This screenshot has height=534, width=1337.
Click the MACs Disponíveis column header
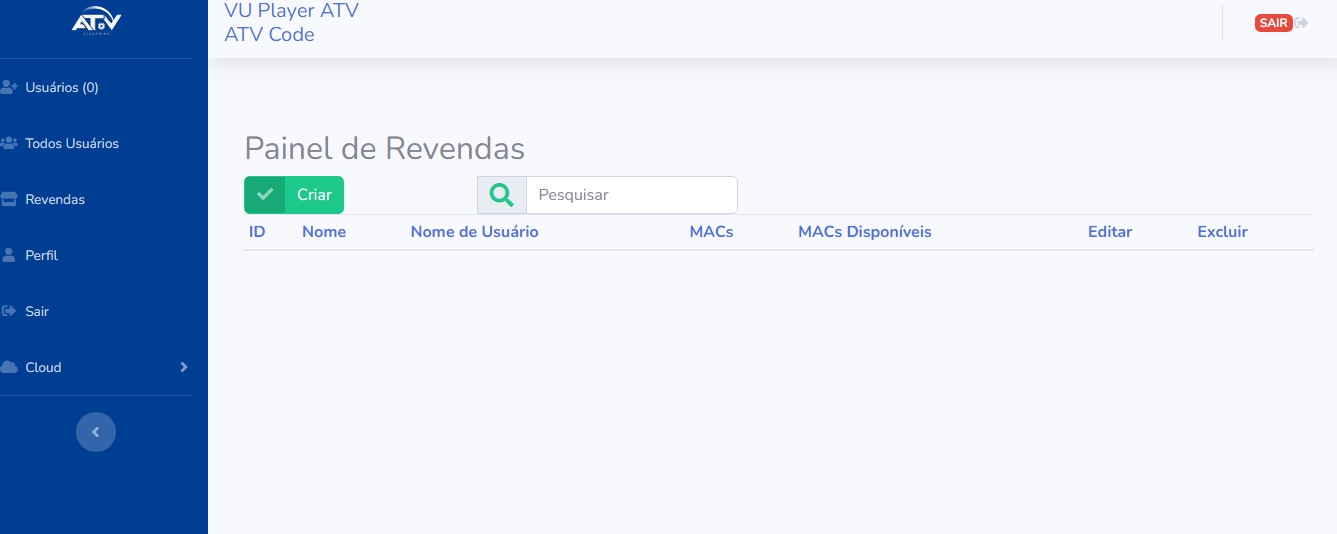(x=864, y=232)
